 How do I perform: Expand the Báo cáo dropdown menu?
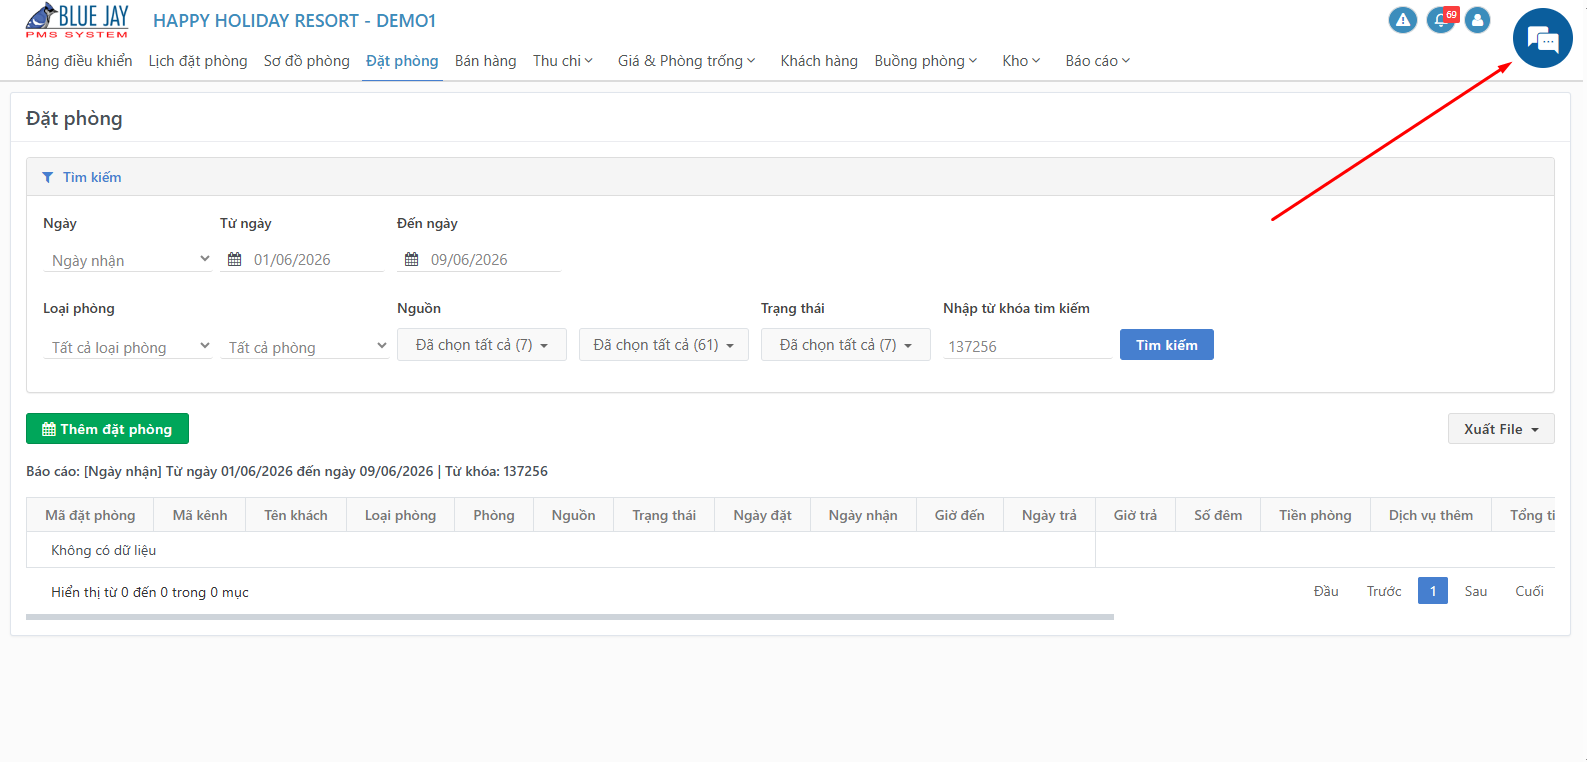1098,61
